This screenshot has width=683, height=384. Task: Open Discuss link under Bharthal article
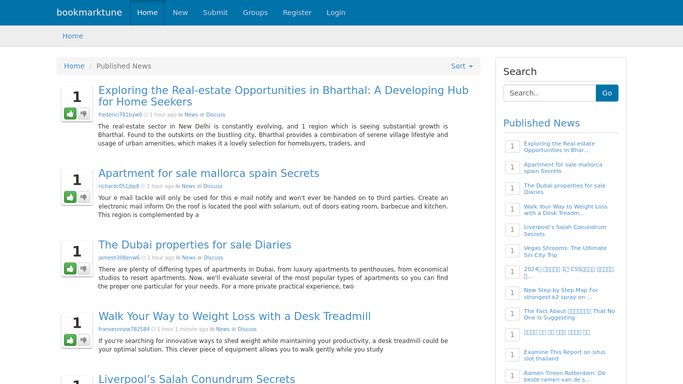click(216, 115)
